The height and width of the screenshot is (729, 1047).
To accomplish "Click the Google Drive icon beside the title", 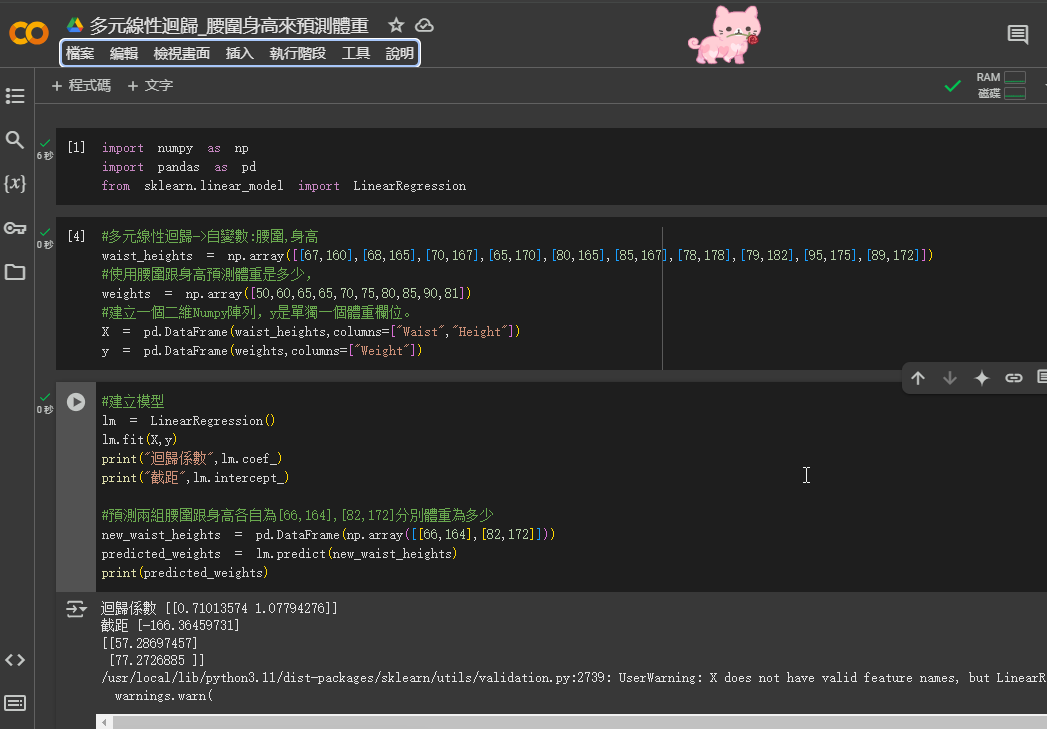I will (x=75, y=25).
